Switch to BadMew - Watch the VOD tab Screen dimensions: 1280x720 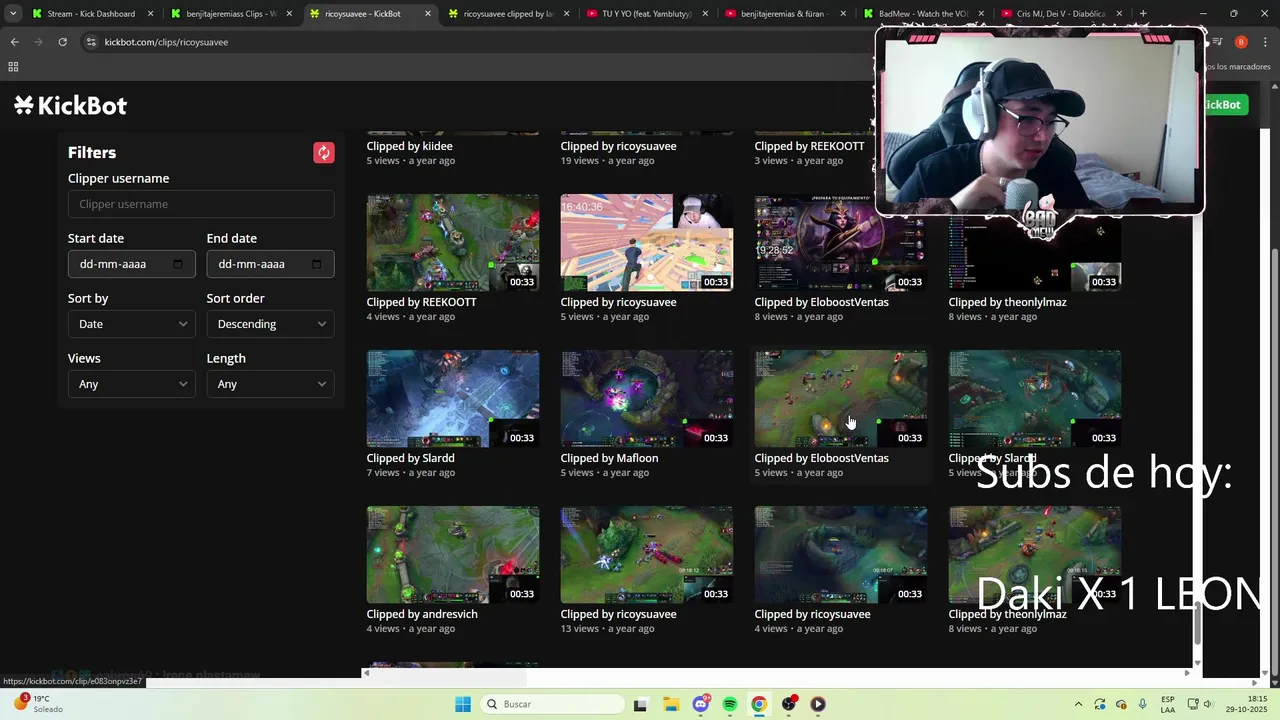pyautogui.click(x=923, y=14)
